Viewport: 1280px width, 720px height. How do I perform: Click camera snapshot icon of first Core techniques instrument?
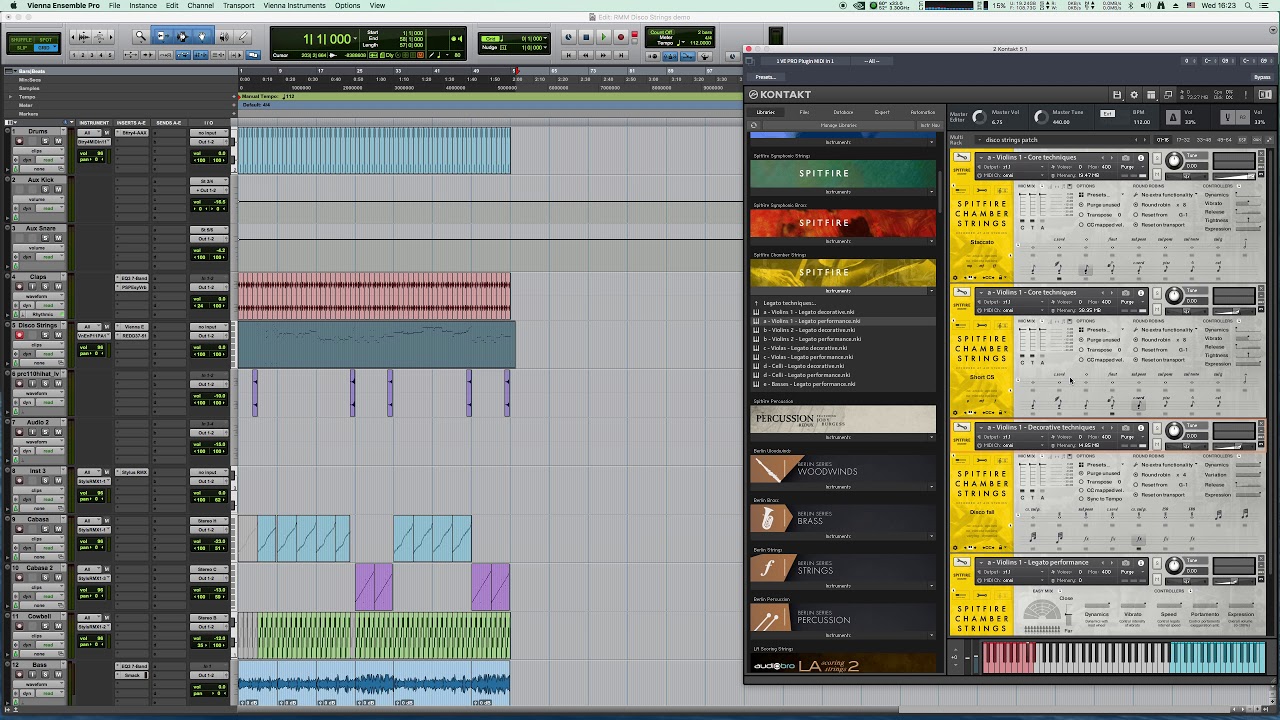pos(1126,157)
